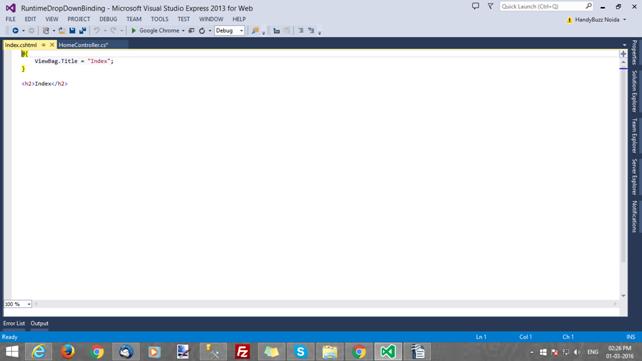Open the DEBUG menu
Screen dimensions: 642x361
coord(108,19)
